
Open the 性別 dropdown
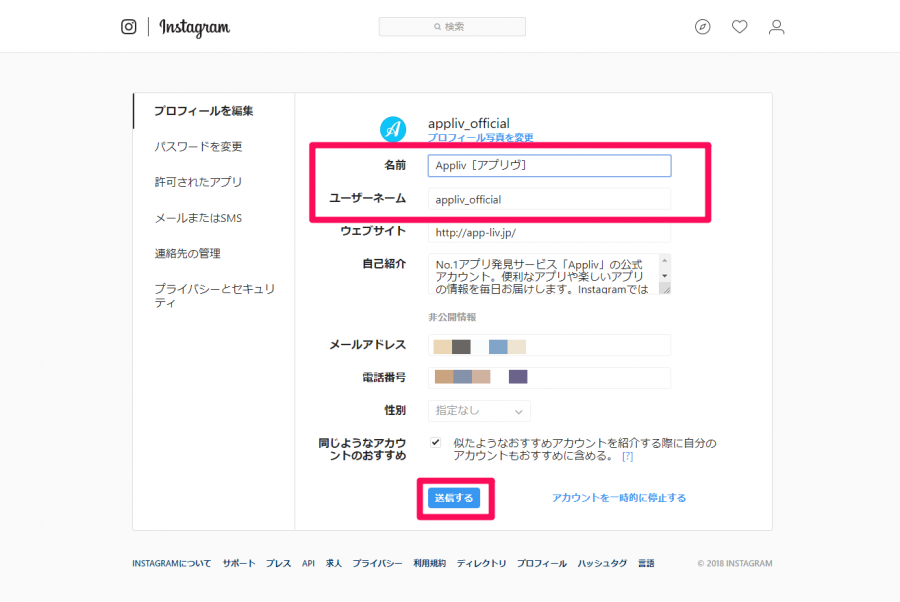479,411
